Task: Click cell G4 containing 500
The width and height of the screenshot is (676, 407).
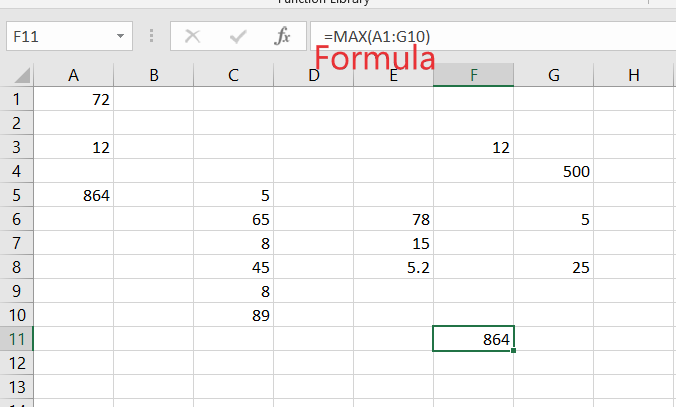Action: [554, 171]
